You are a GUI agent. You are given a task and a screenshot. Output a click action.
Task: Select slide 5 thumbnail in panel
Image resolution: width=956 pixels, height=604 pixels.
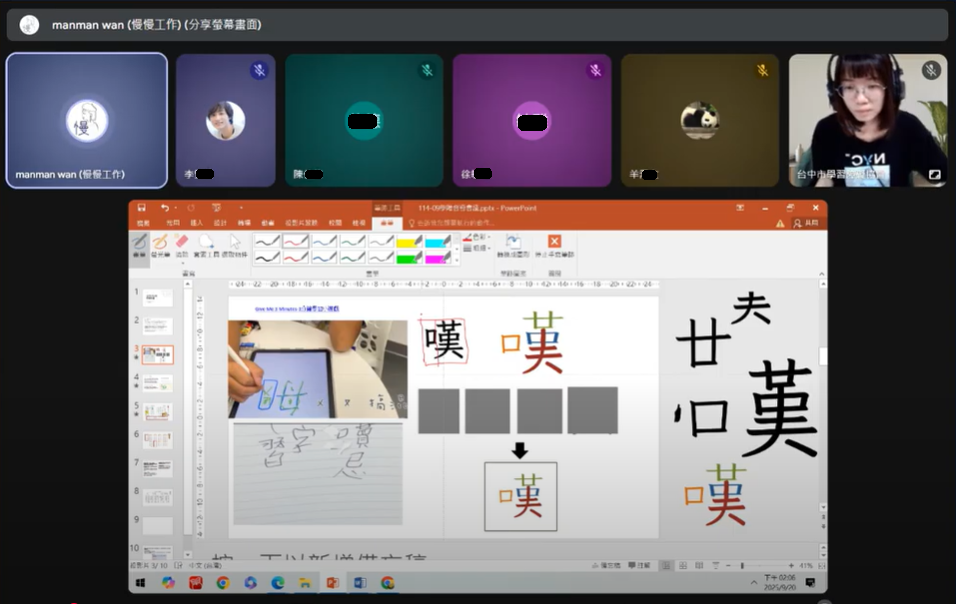157,411
